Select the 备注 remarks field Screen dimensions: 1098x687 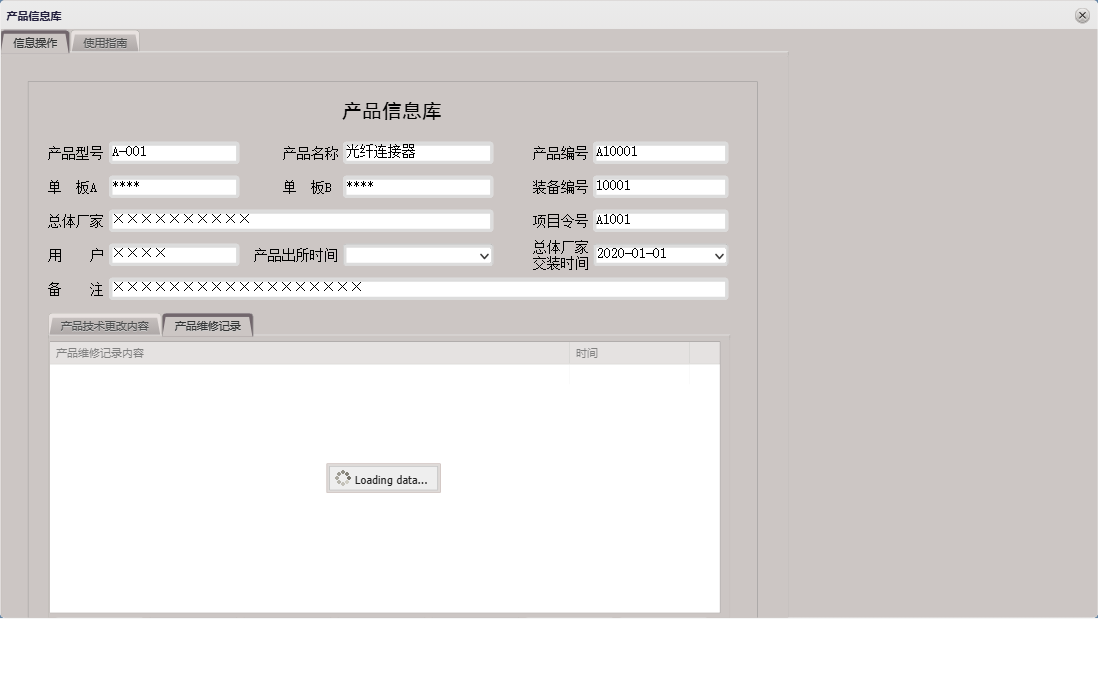[x=420, y=288]
